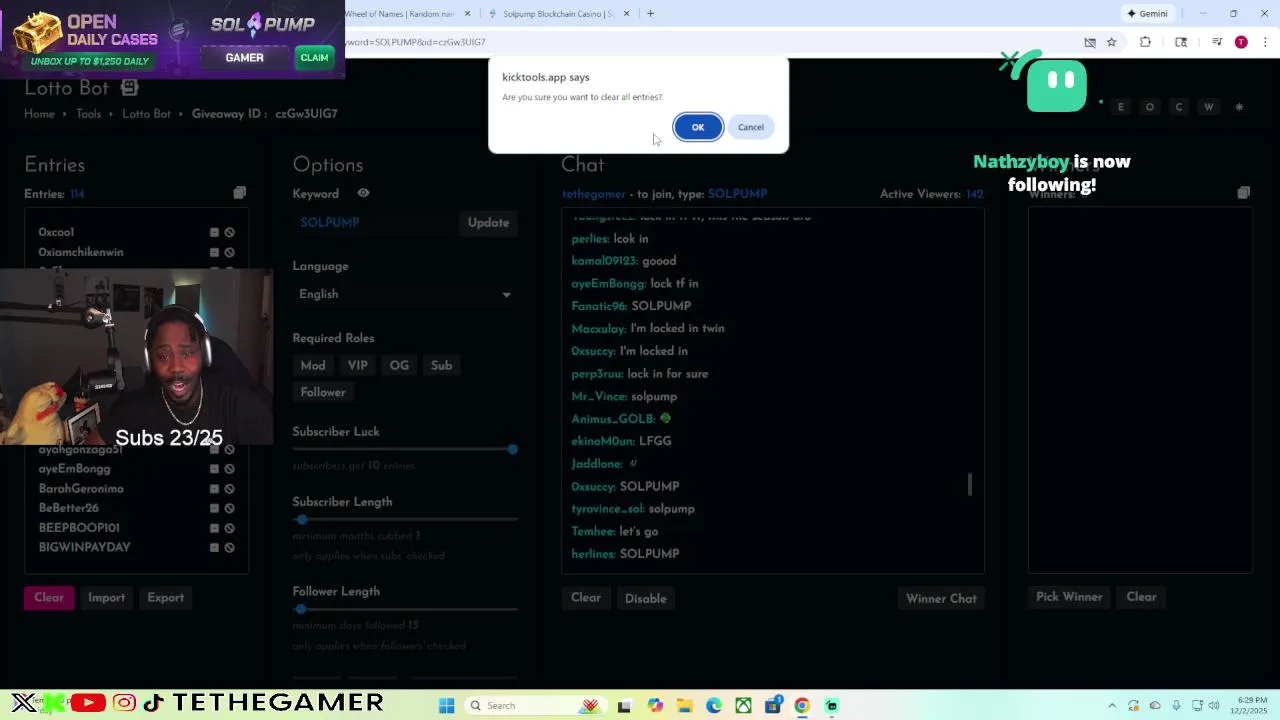This screenshot has height=720, width=1280.
Task: Toggle the VIP required role
Action: click(358, 365)
